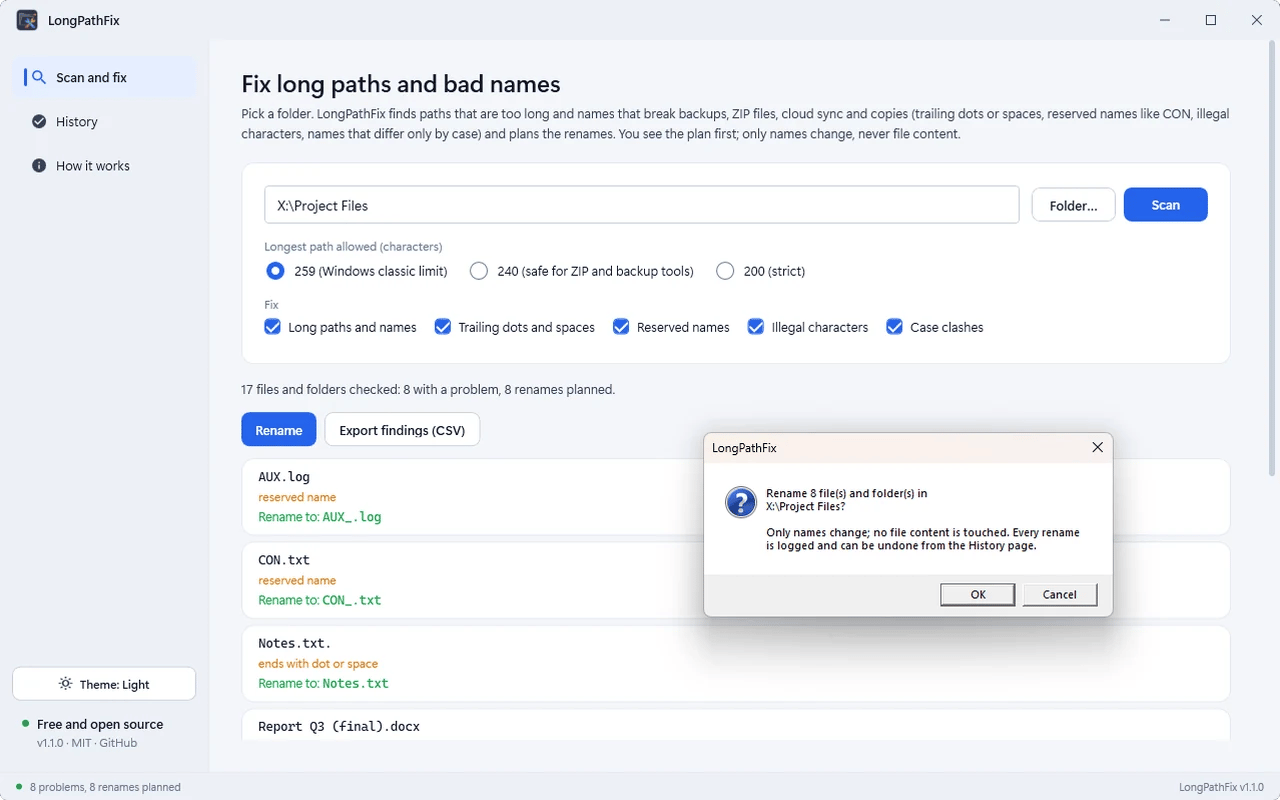Switch theme using Theme: Light button
Screen dimensions: 1280x800
pos(104,684)
